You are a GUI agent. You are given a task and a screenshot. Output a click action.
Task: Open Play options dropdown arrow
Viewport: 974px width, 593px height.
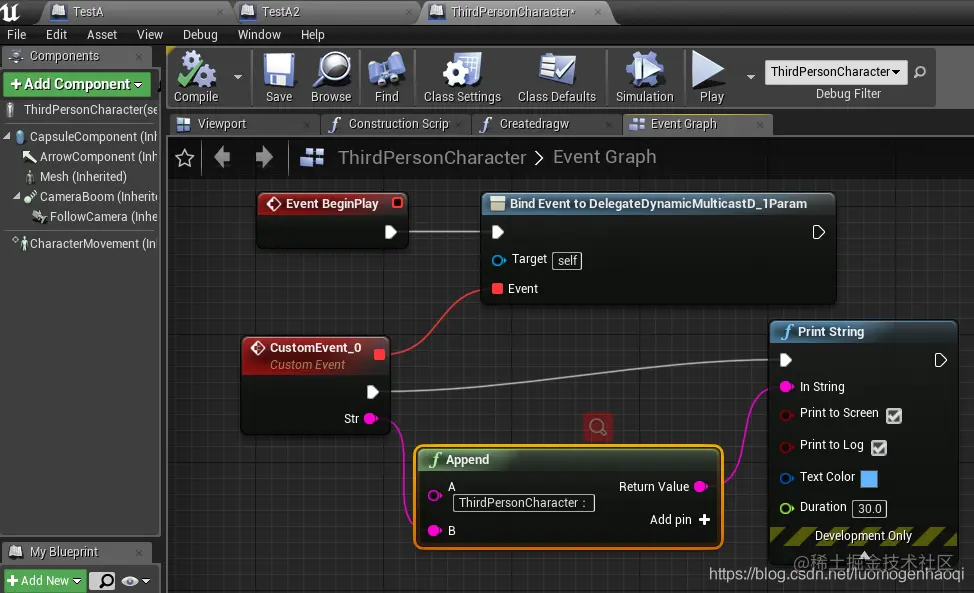[x=750, y=77]
